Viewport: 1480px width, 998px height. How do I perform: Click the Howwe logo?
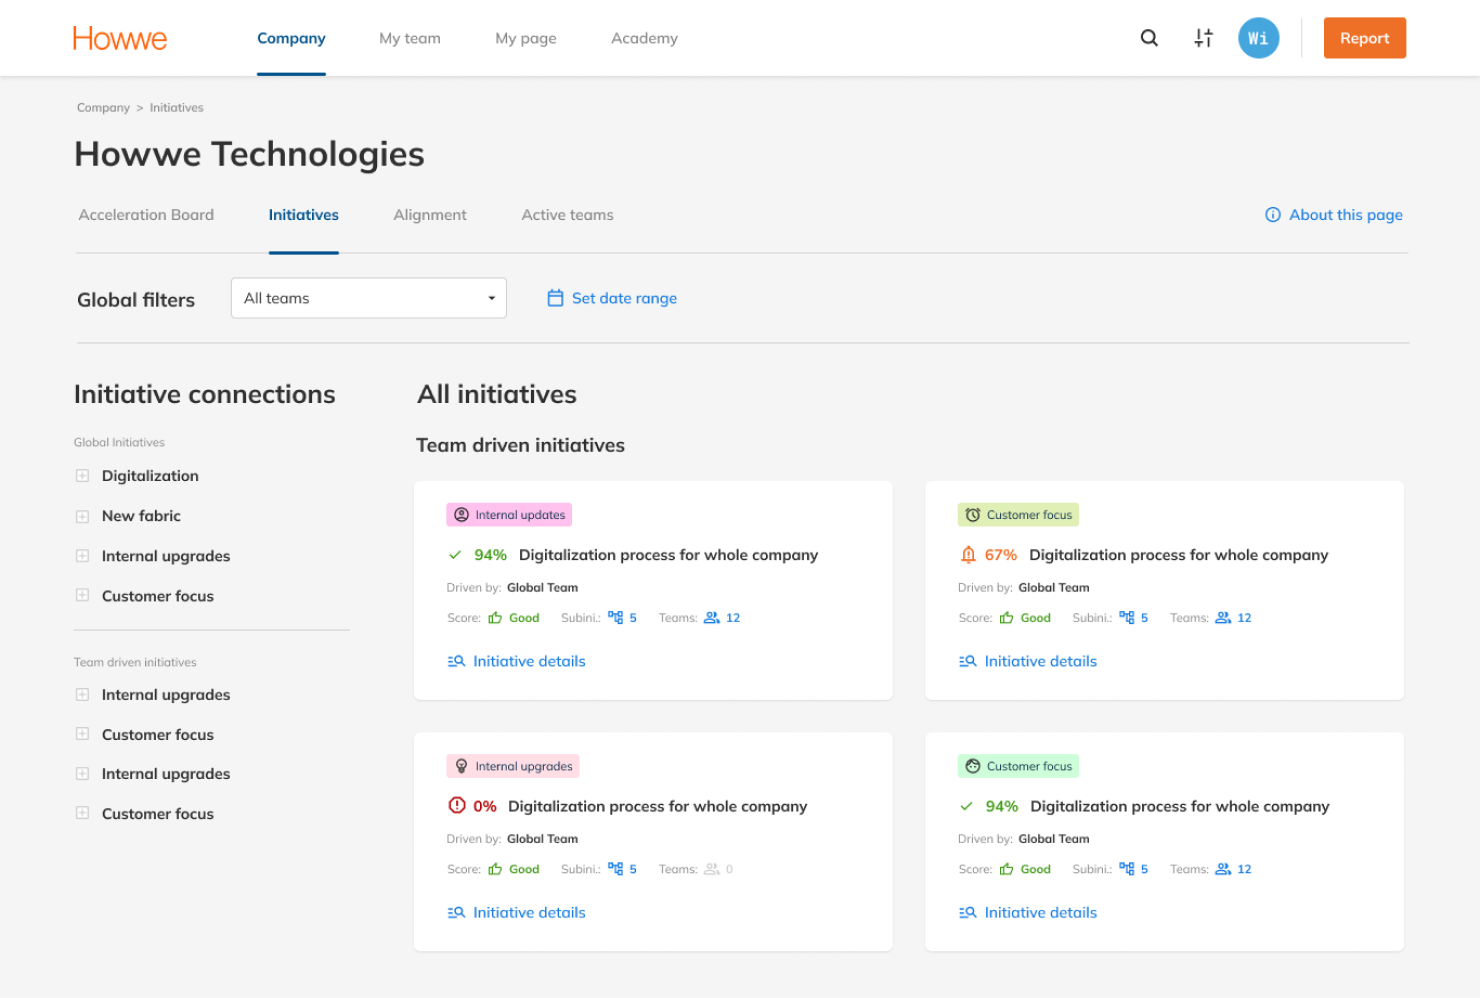tap(119, 38)
